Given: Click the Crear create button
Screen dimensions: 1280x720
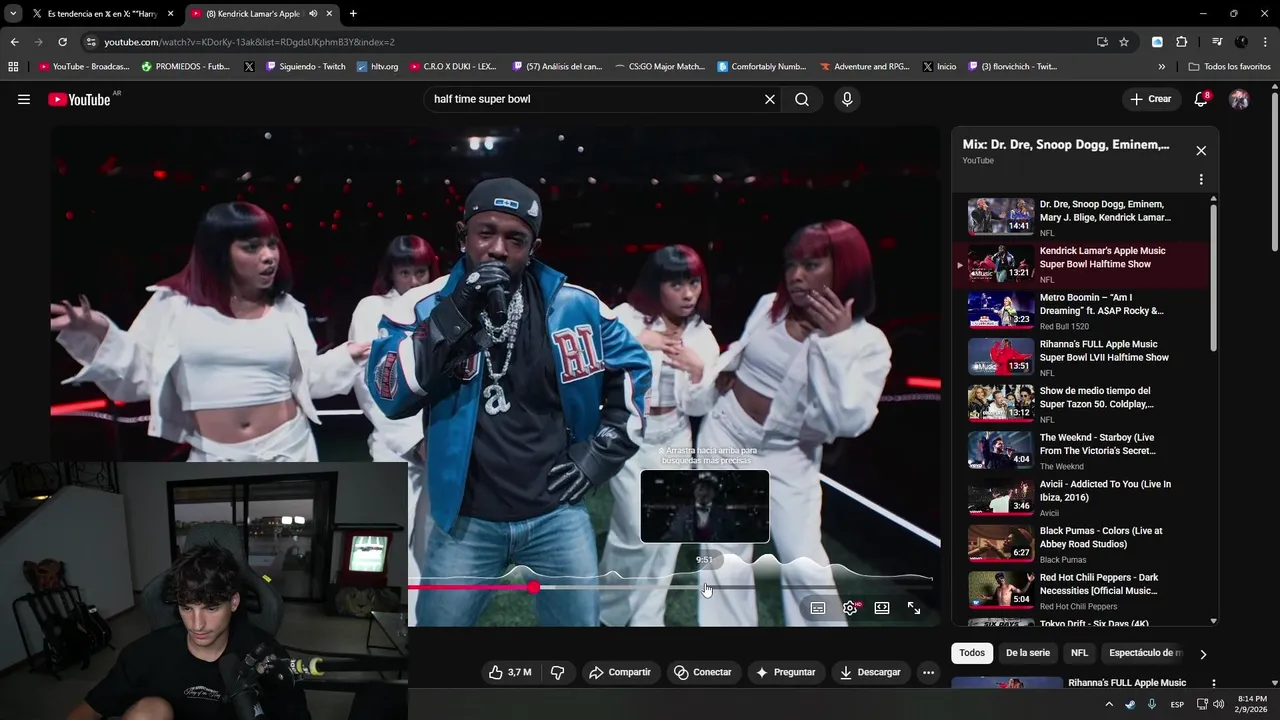Looking at the screenshot, I should pos(1151,99).
